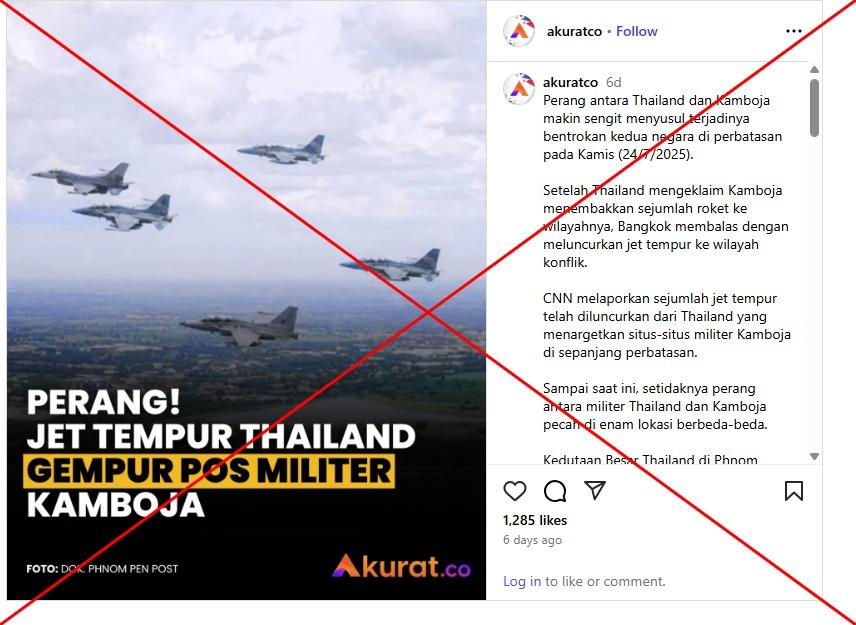The width and height of the screenshot is (856, 625).
Task: Open akuratco username in post header
Action: (574, 31)
